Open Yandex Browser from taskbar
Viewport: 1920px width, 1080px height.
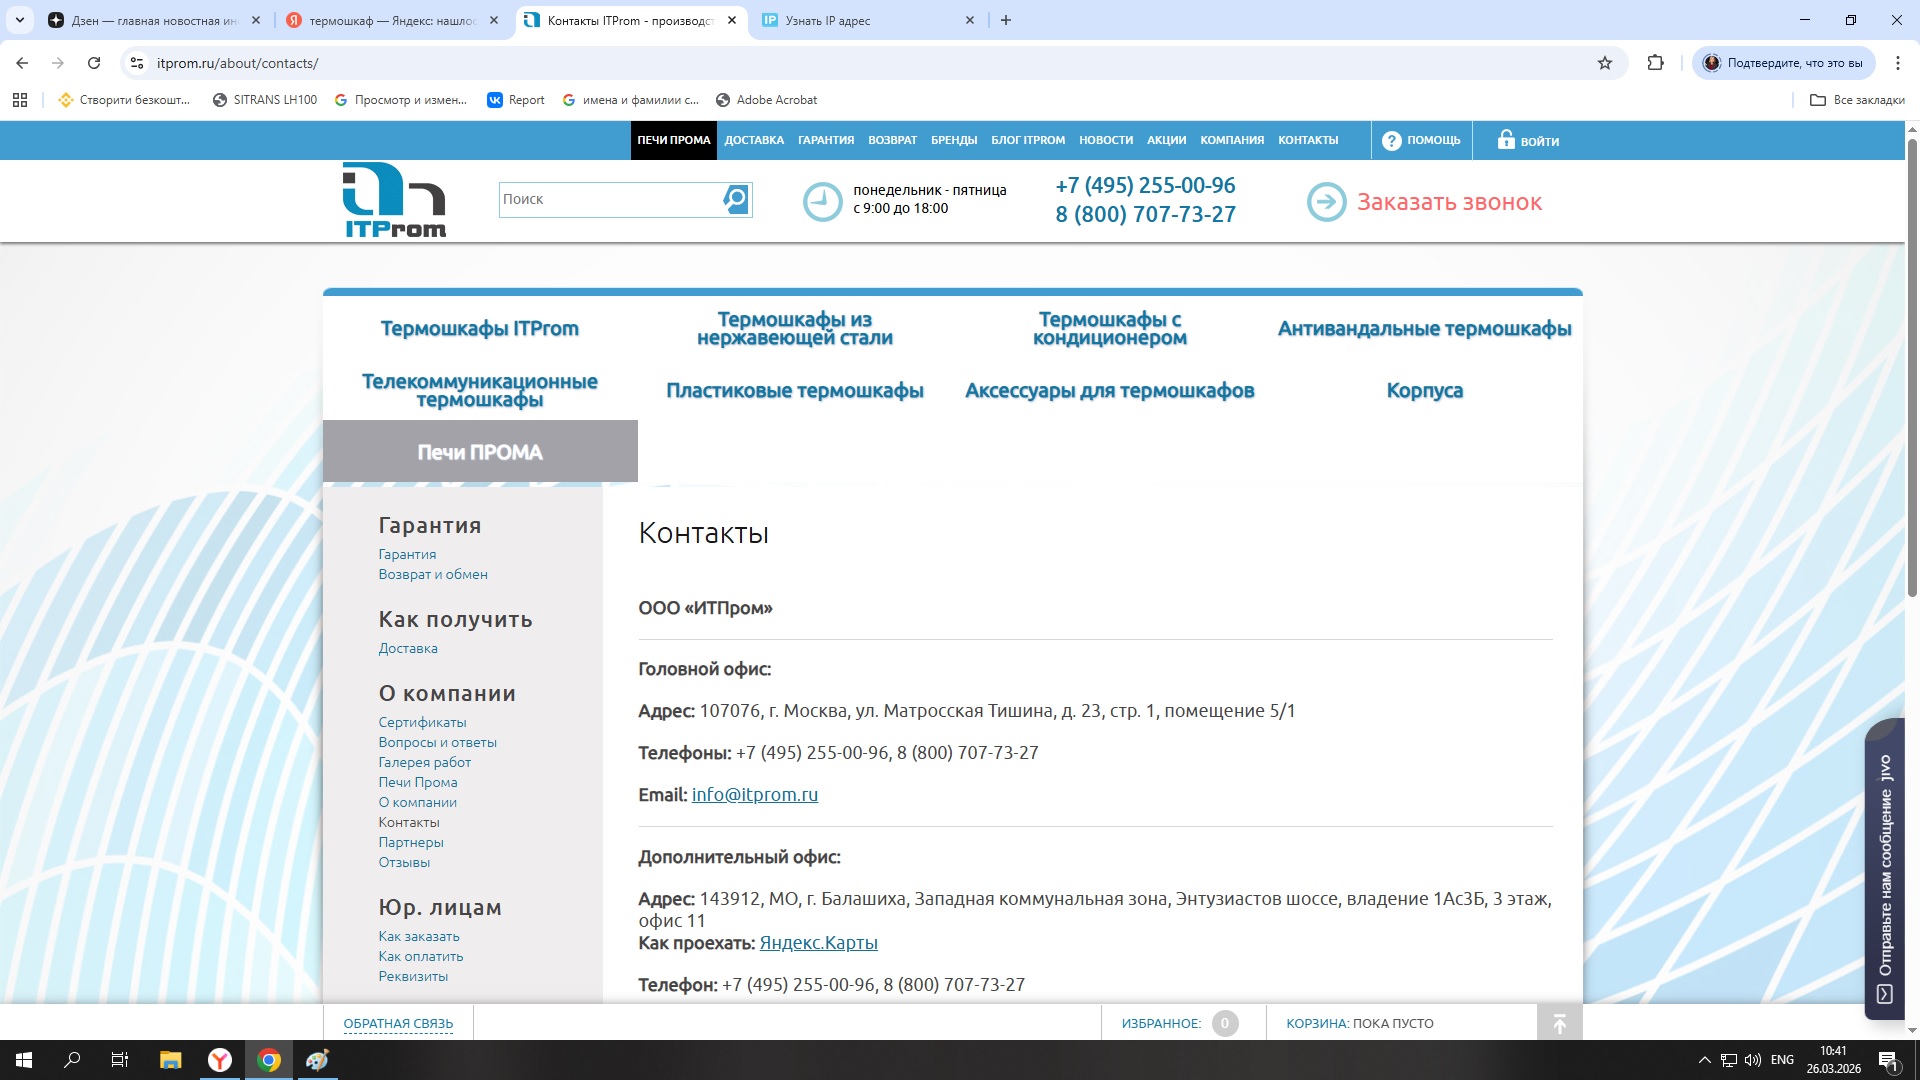tap(220, 1060)
